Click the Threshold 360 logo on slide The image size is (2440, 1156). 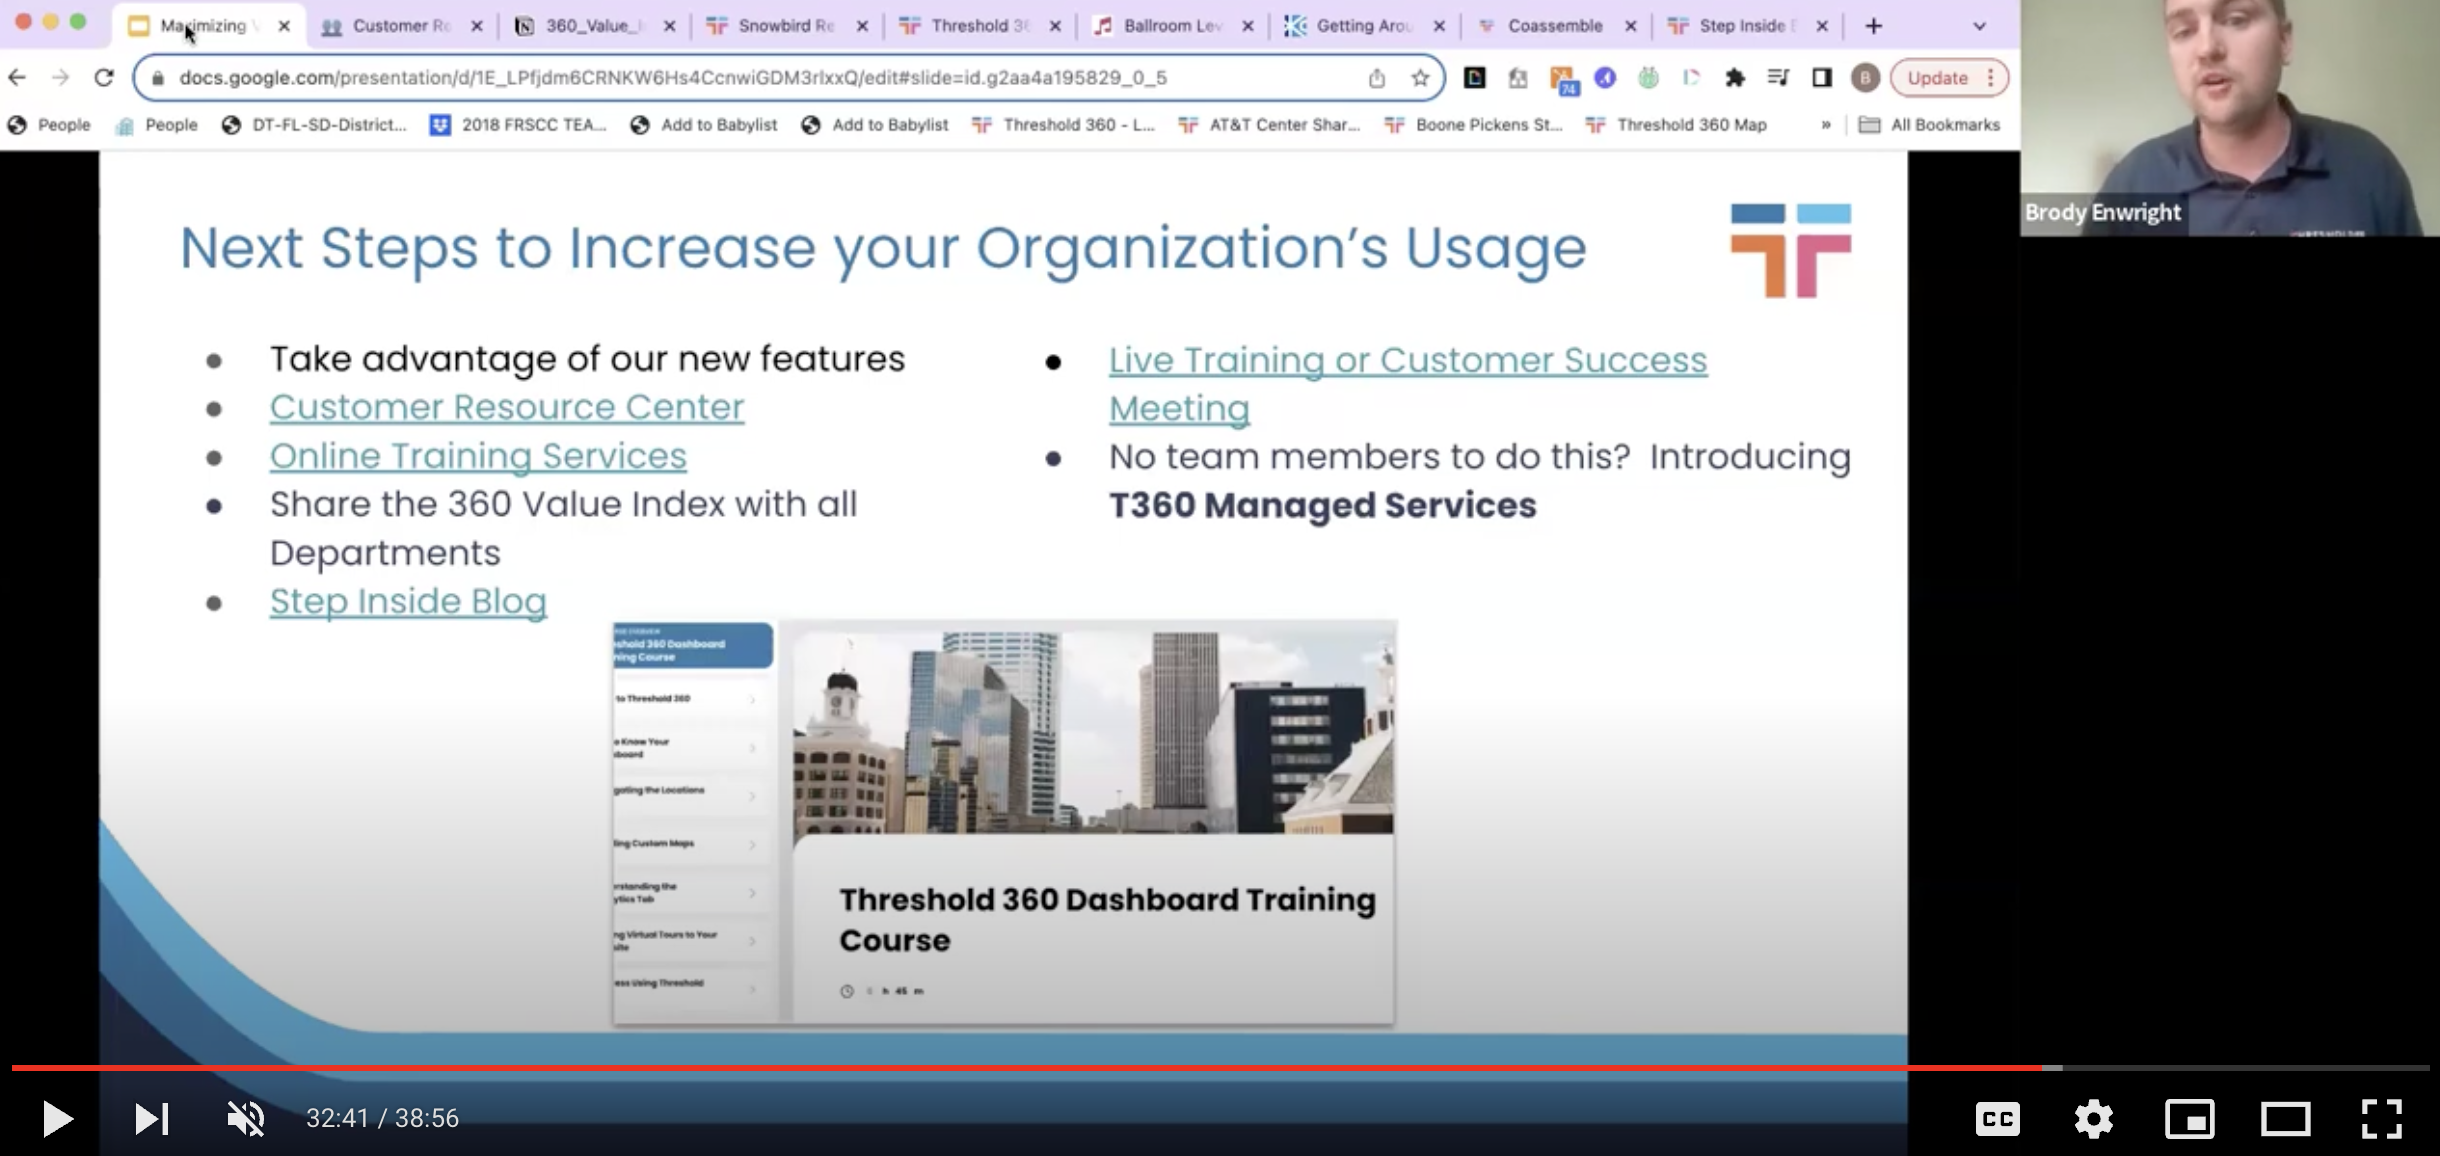(1791, 250)
